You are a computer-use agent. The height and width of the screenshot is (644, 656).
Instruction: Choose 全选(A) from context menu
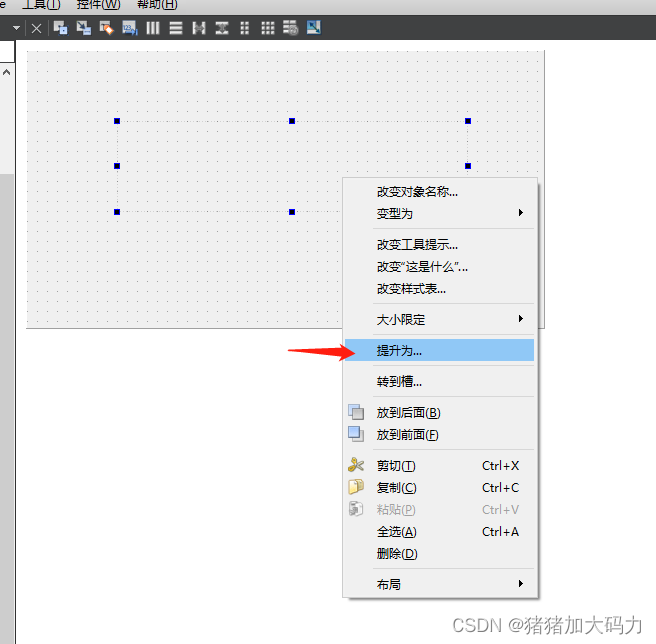click(439, 531)
